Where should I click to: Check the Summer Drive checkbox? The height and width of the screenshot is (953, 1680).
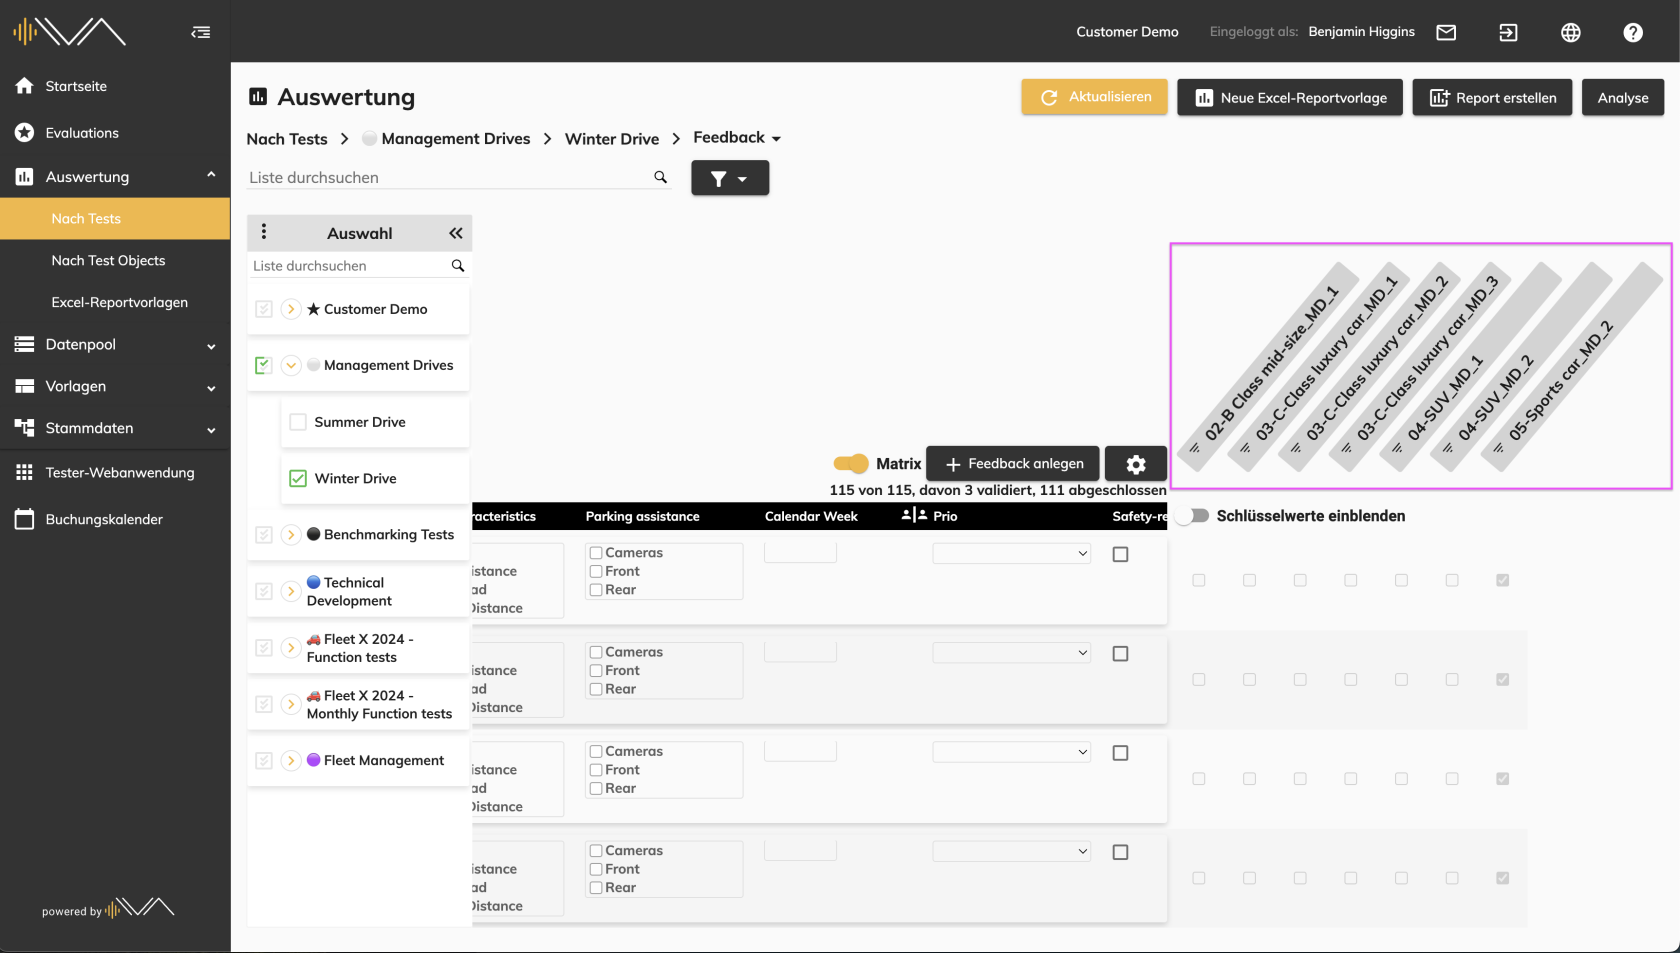tap(298, 422)
